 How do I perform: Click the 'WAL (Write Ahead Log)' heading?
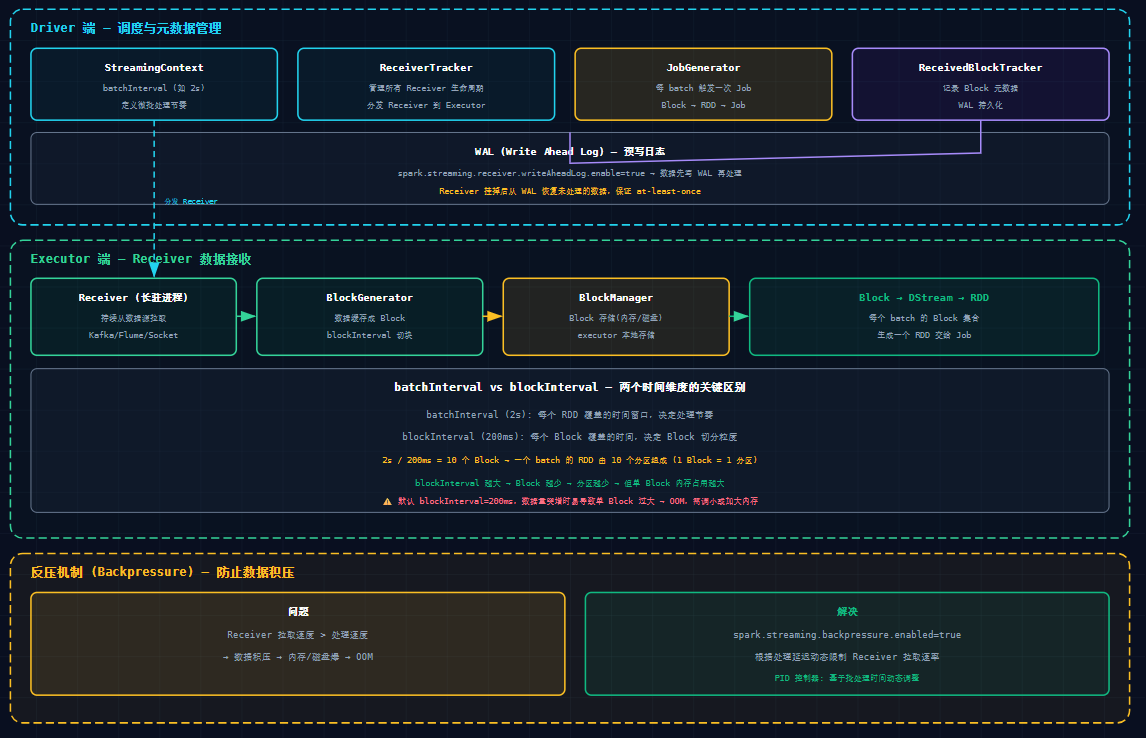tap(569, 151)
